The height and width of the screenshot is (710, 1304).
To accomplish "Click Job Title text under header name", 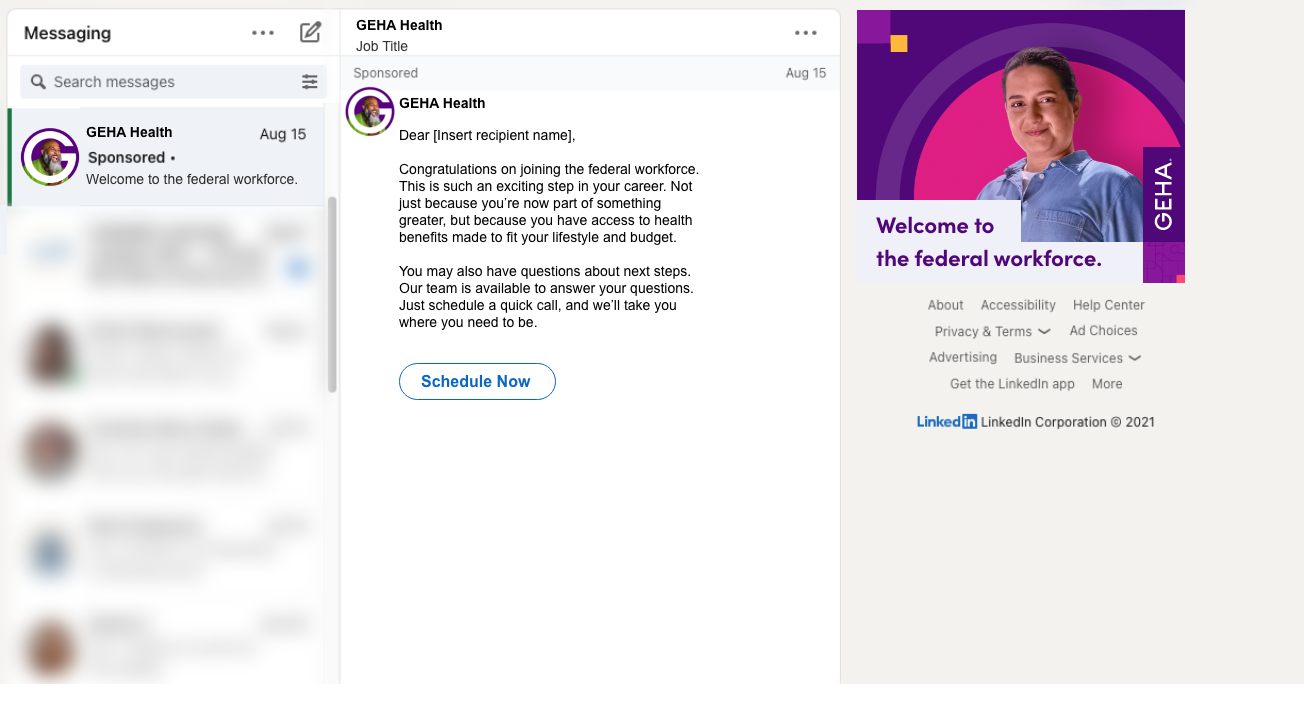I will pyautogui.click(x=382, y=46).
